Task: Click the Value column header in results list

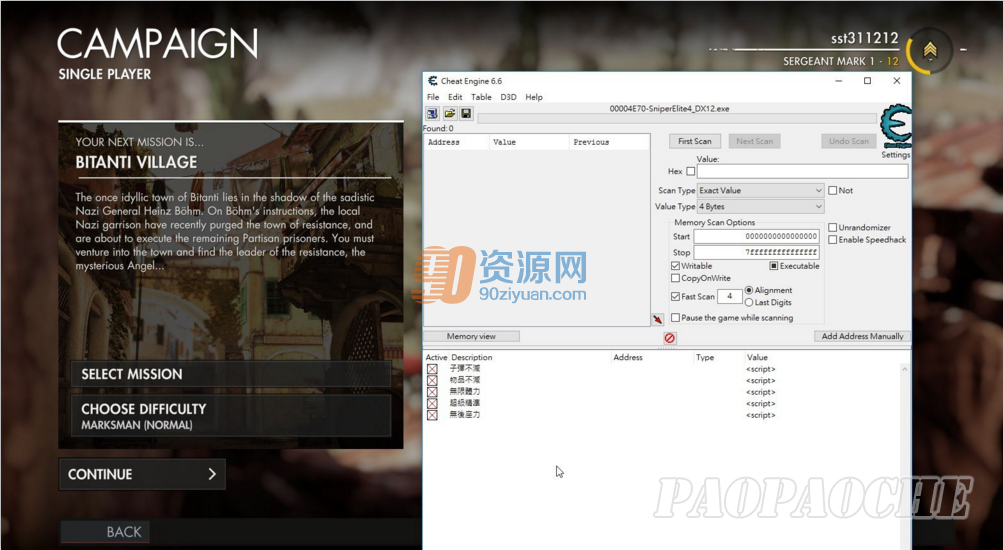Action: [x=529, y=142]
